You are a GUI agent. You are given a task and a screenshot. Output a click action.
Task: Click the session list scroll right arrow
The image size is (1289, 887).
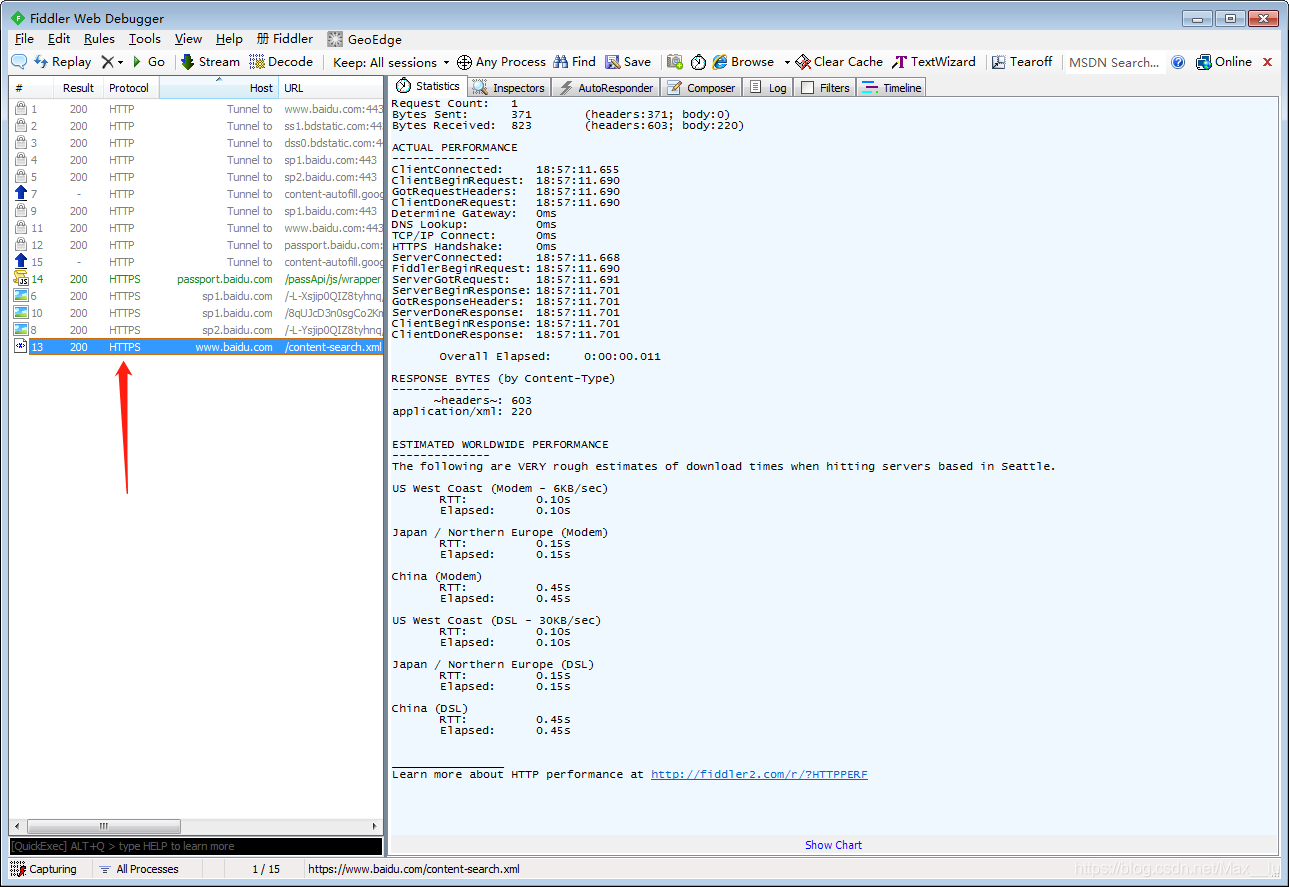tap(376, 827)
